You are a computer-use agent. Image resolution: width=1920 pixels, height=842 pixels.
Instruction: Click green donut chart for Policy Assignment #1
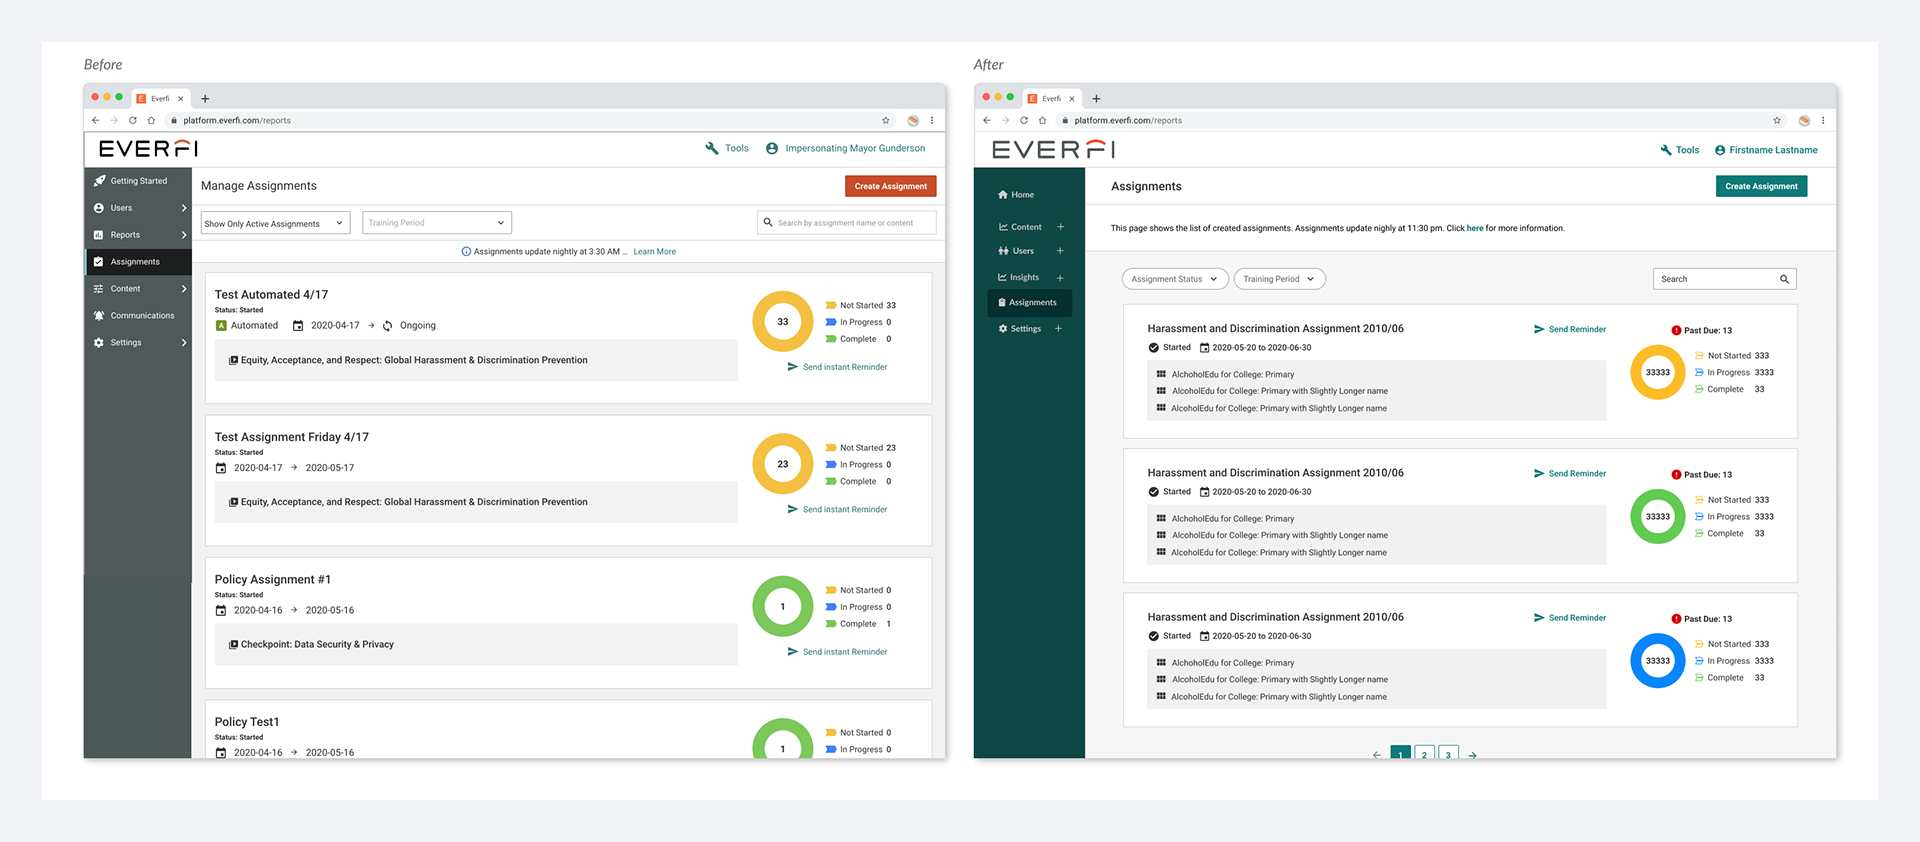point(782,606)
